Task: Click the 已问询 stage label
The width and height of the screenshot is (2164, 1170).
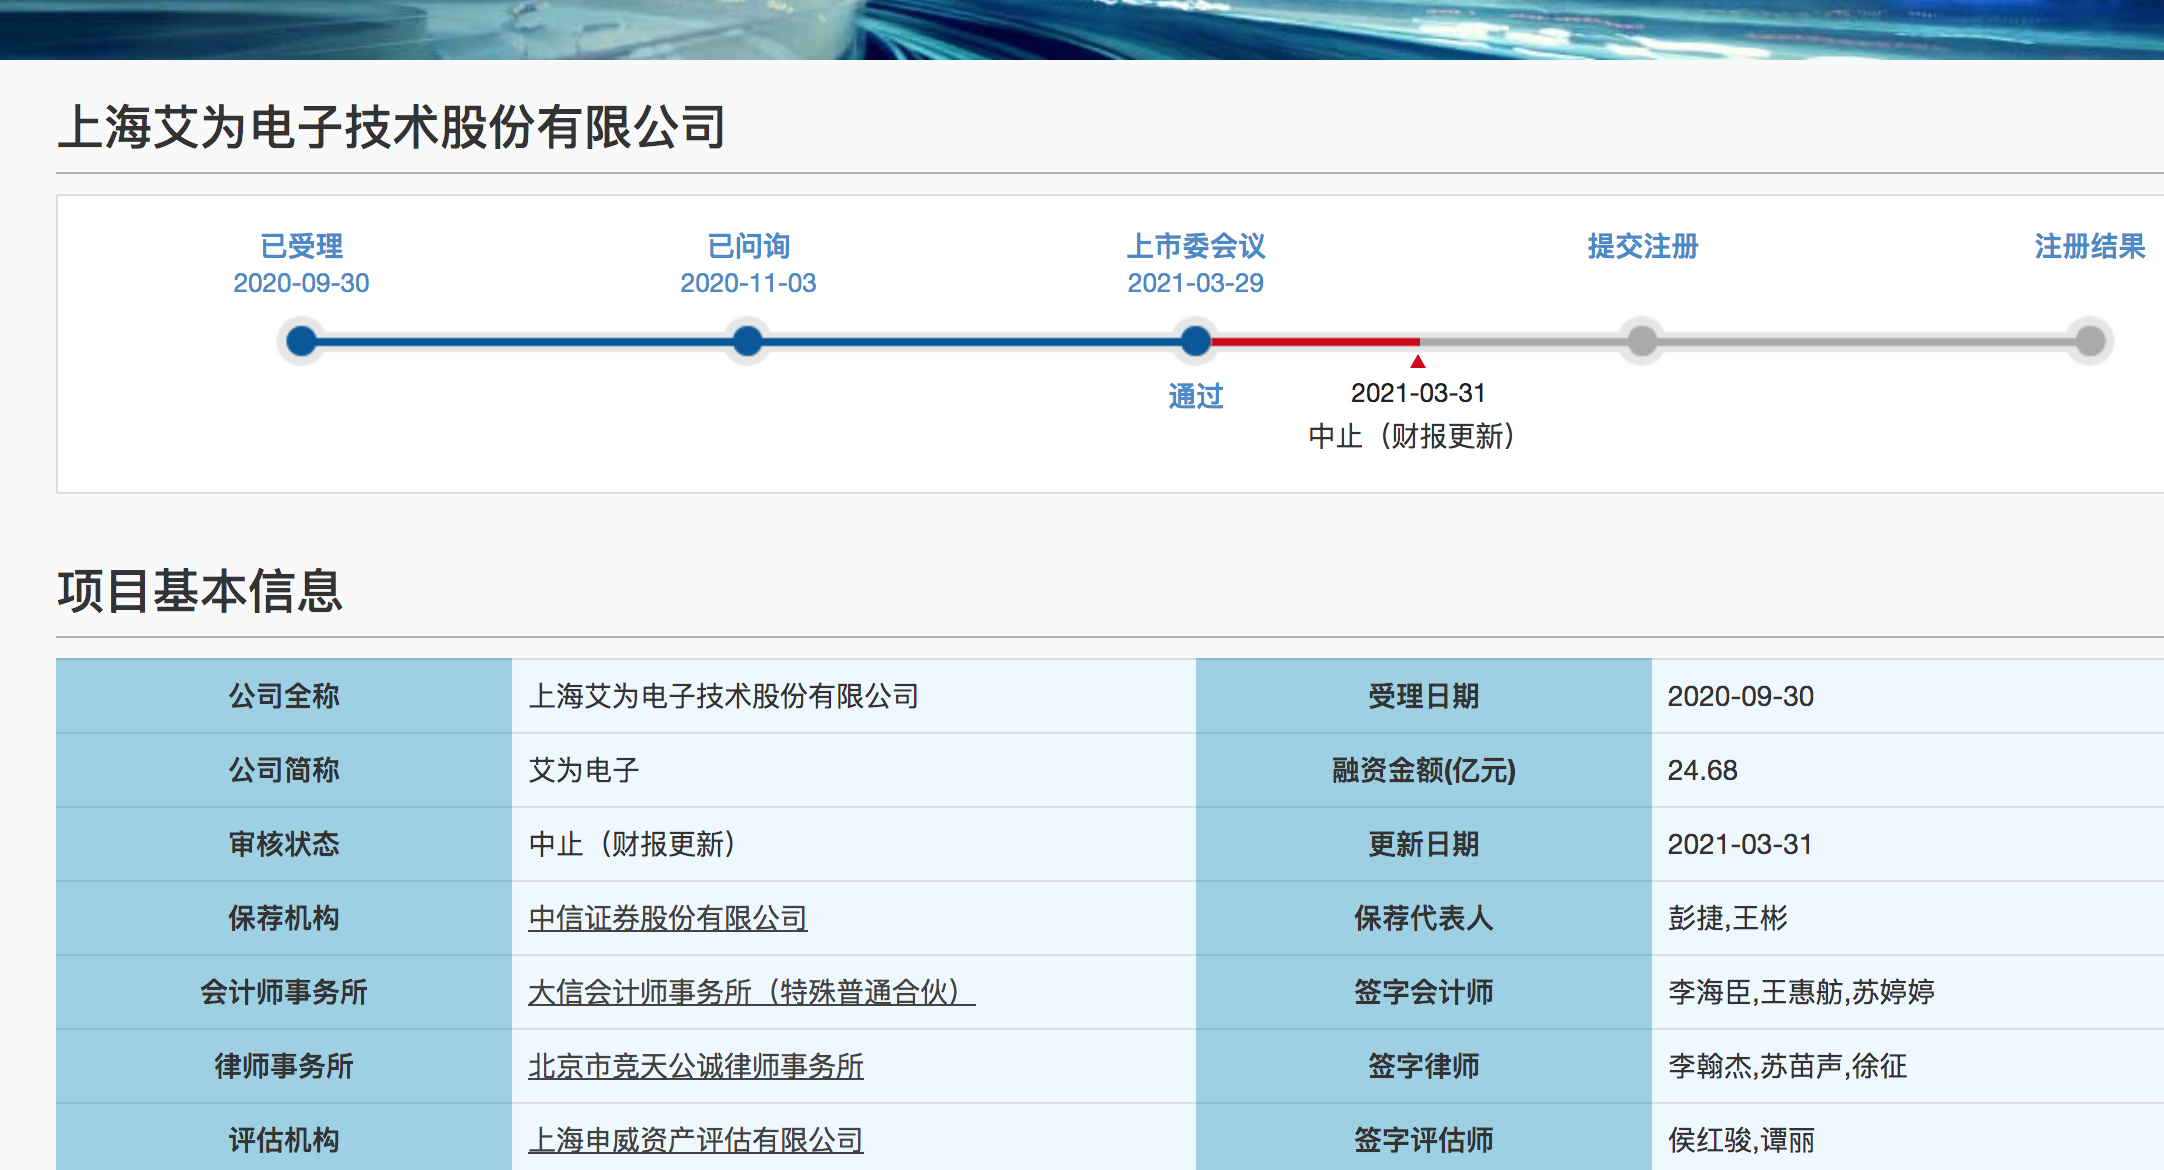Action: pos(748,246)
